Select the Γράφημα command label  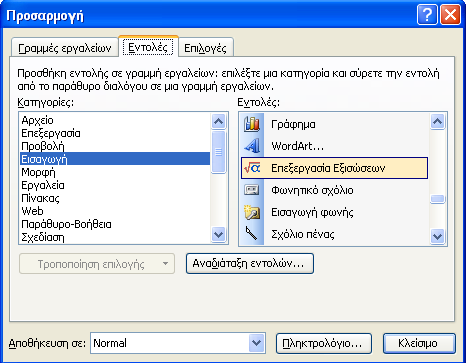pyautogui.click(x=293, y=124)
